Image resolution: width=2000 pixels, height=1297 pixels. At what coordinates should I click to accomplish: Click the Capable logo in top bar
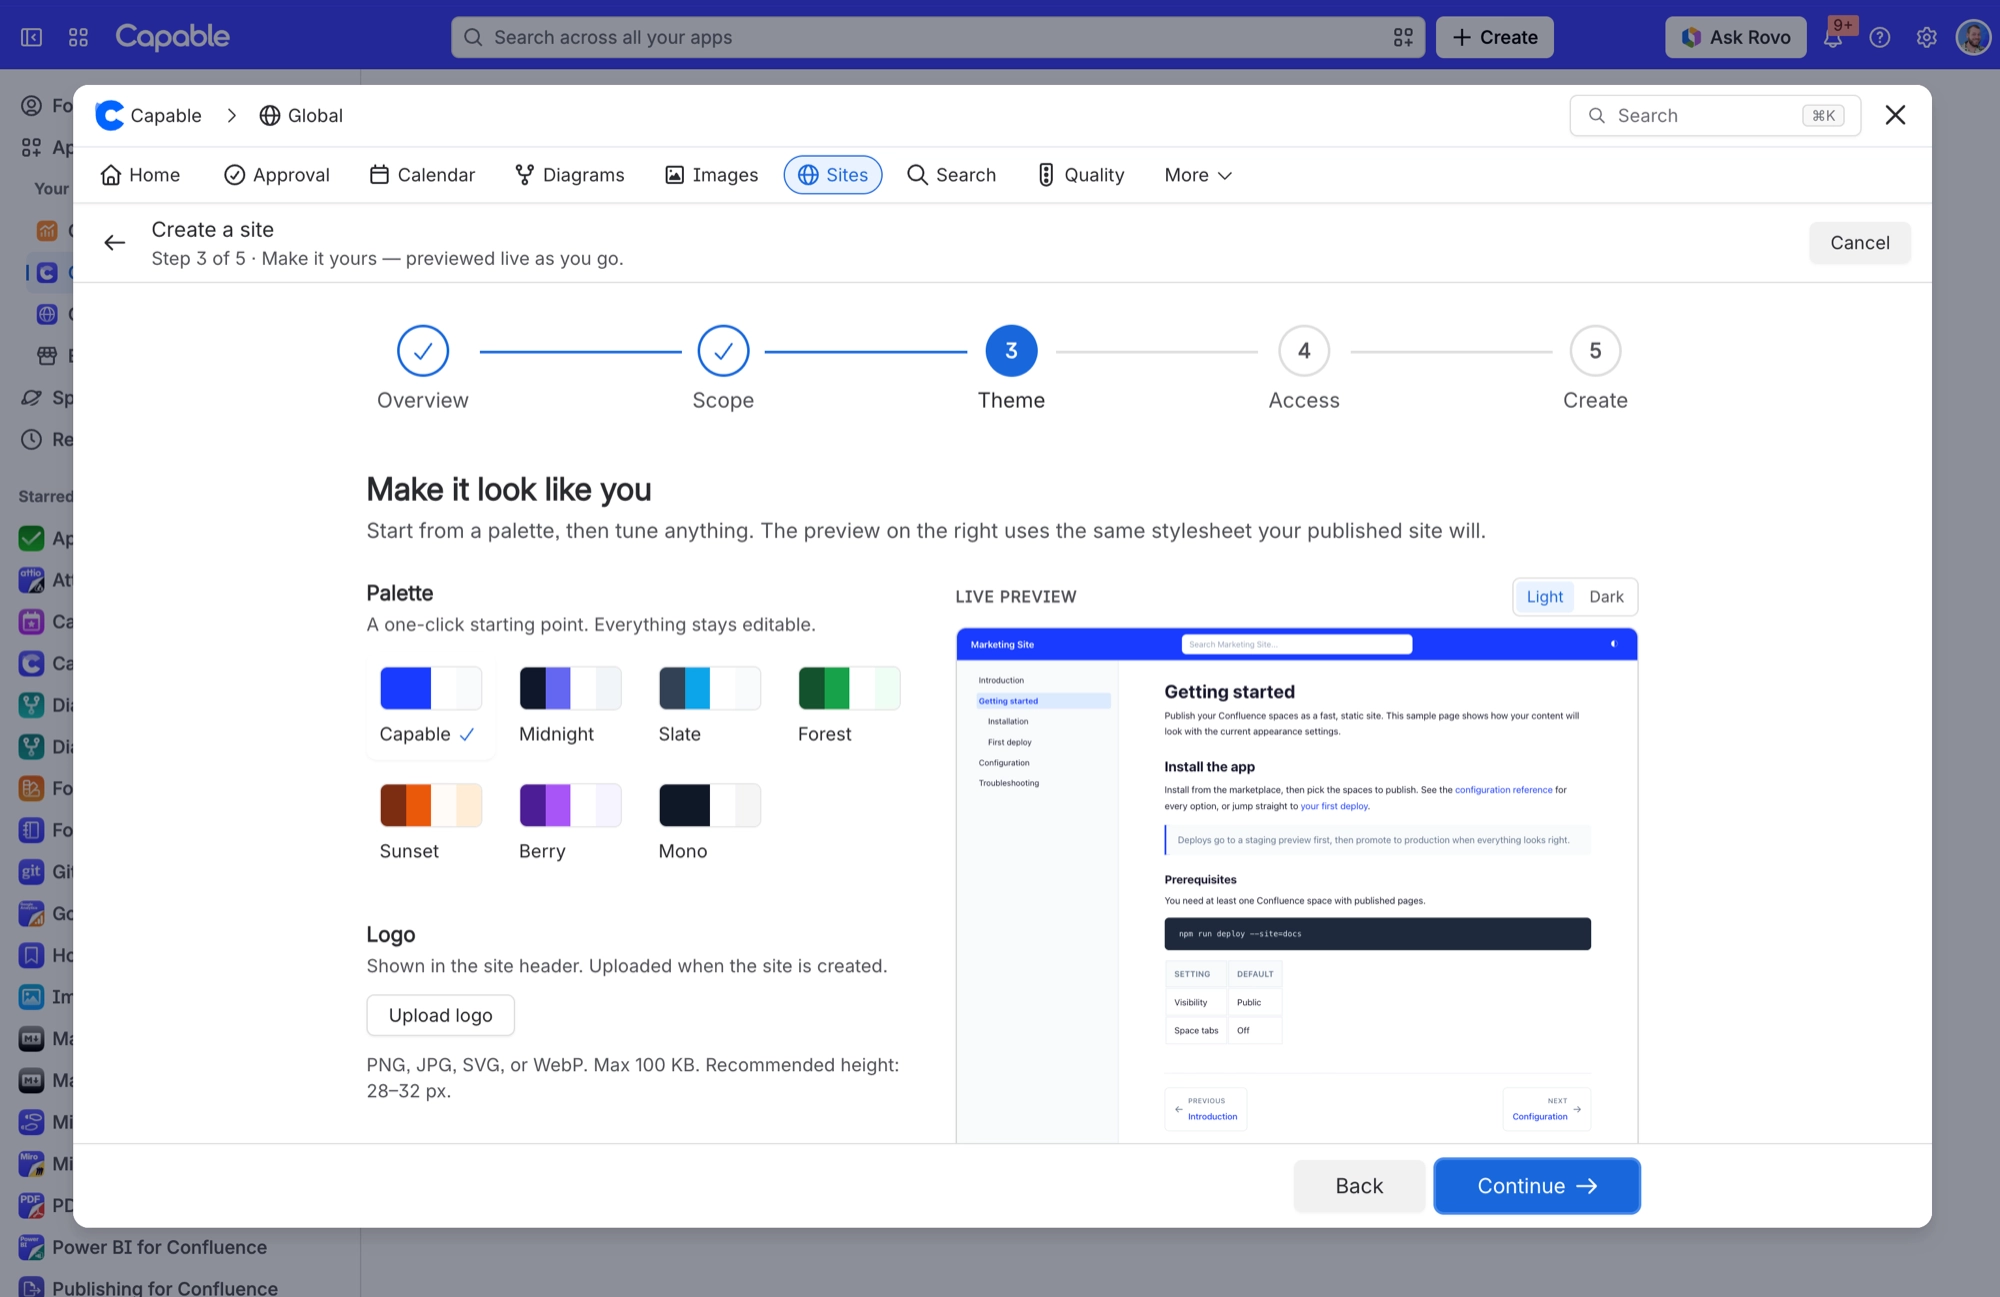pos(172,37)
